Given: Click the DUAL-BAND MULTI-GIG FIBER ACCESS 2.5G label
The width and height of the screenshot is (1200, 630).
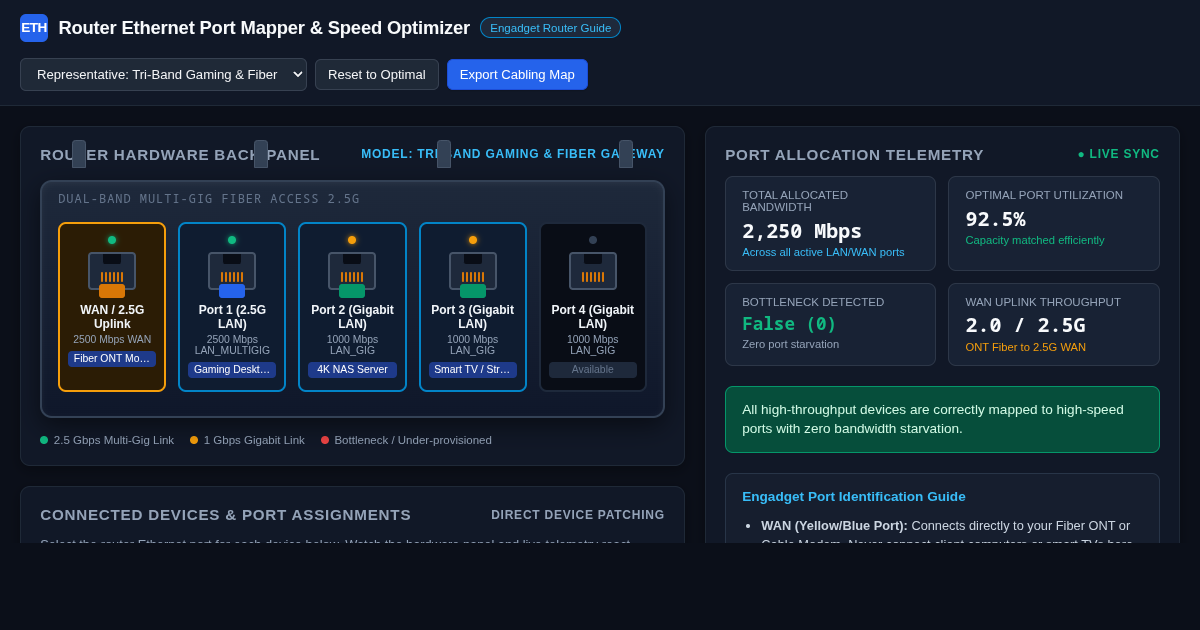Looking at the screenshot, I should click(x=209, y=199).
